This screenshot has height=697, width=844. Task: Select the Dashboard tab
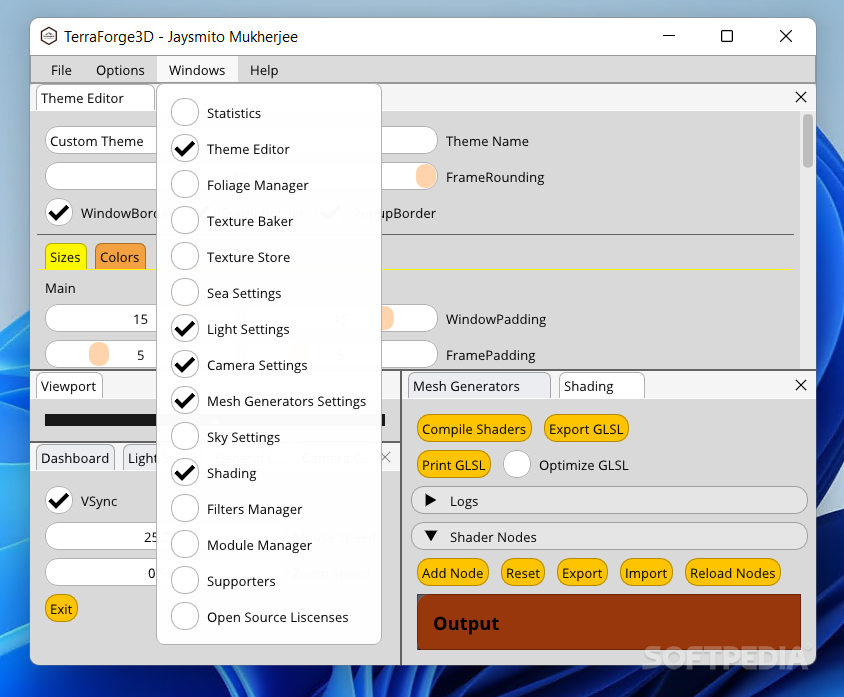click(x=75, y=458)
